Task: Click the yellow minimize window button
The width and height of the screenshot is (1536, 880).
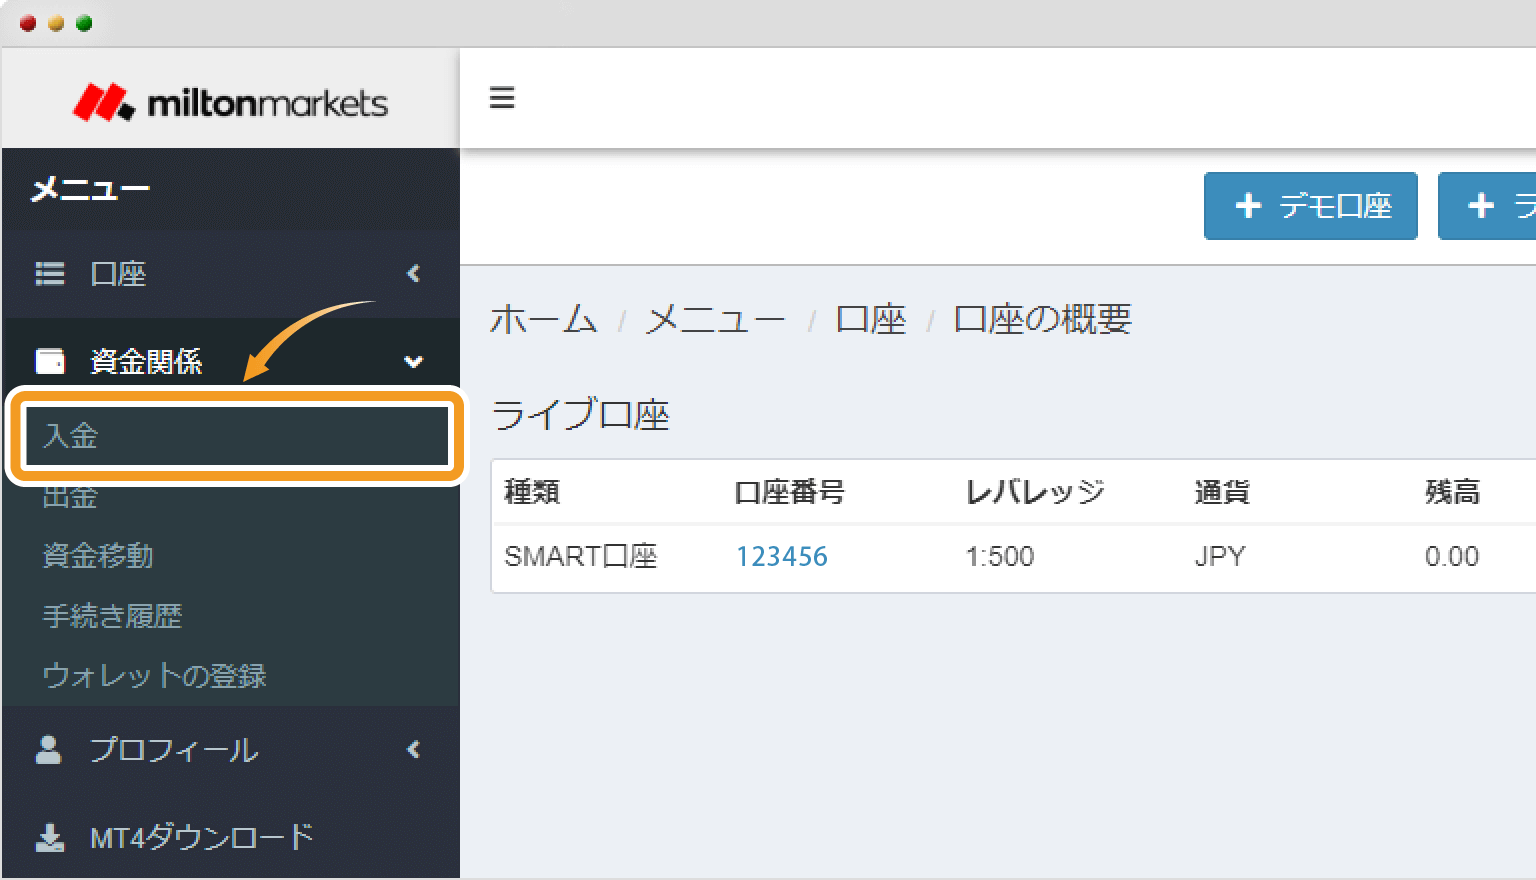Action: point(56,23)
